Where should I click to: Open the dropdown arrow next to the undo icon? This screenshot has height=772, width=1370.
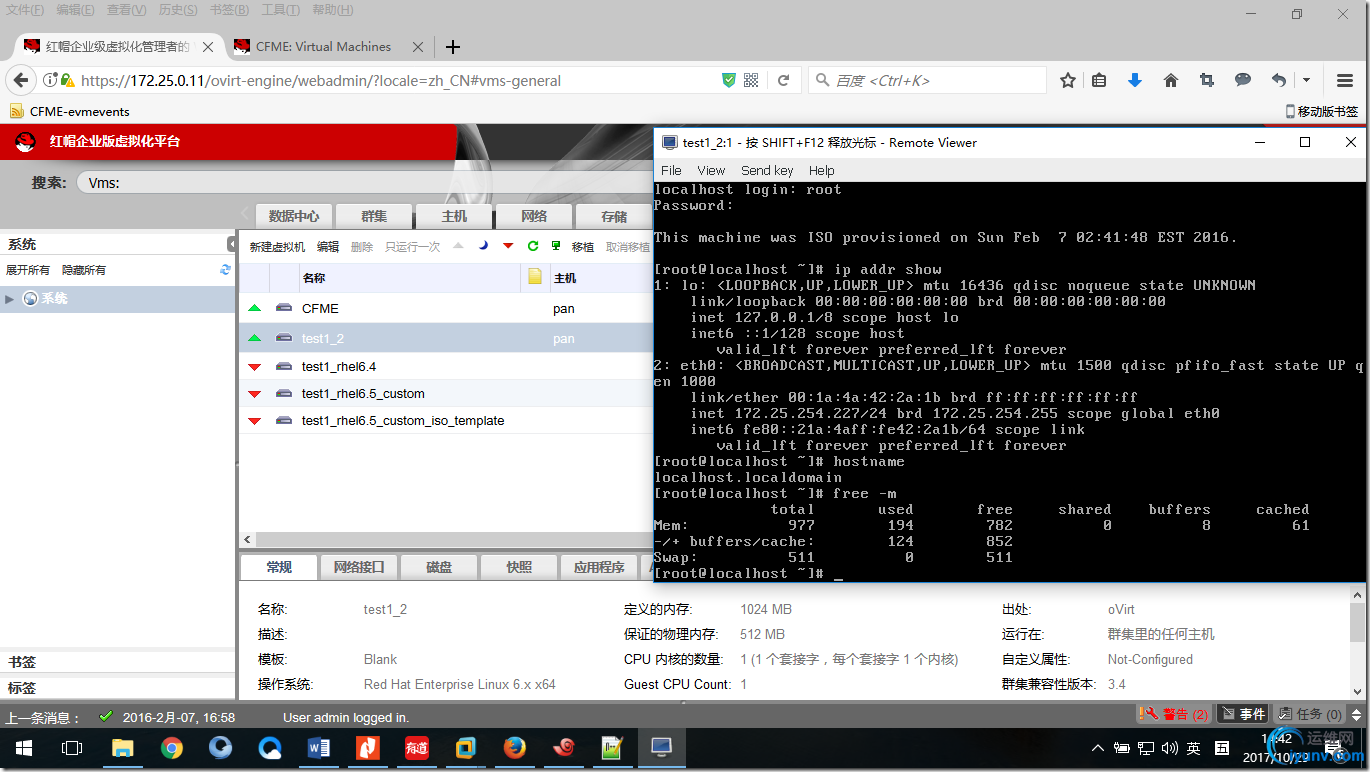coord(1306,80)
